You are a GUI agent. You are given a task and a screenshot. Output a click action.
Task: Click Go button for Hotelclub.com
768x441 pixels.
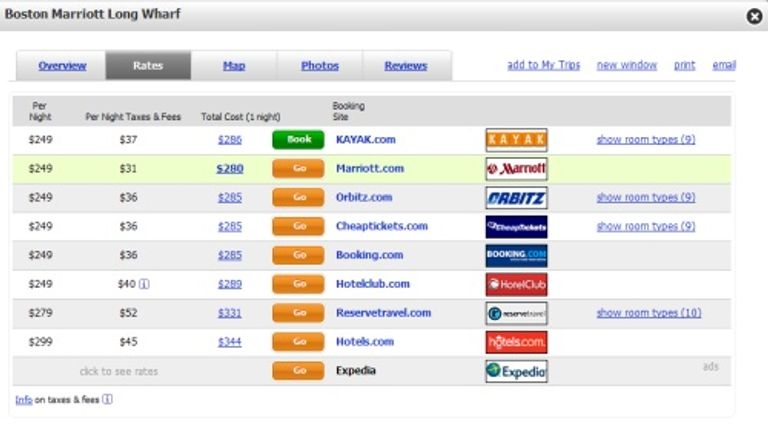pos(298,284)
